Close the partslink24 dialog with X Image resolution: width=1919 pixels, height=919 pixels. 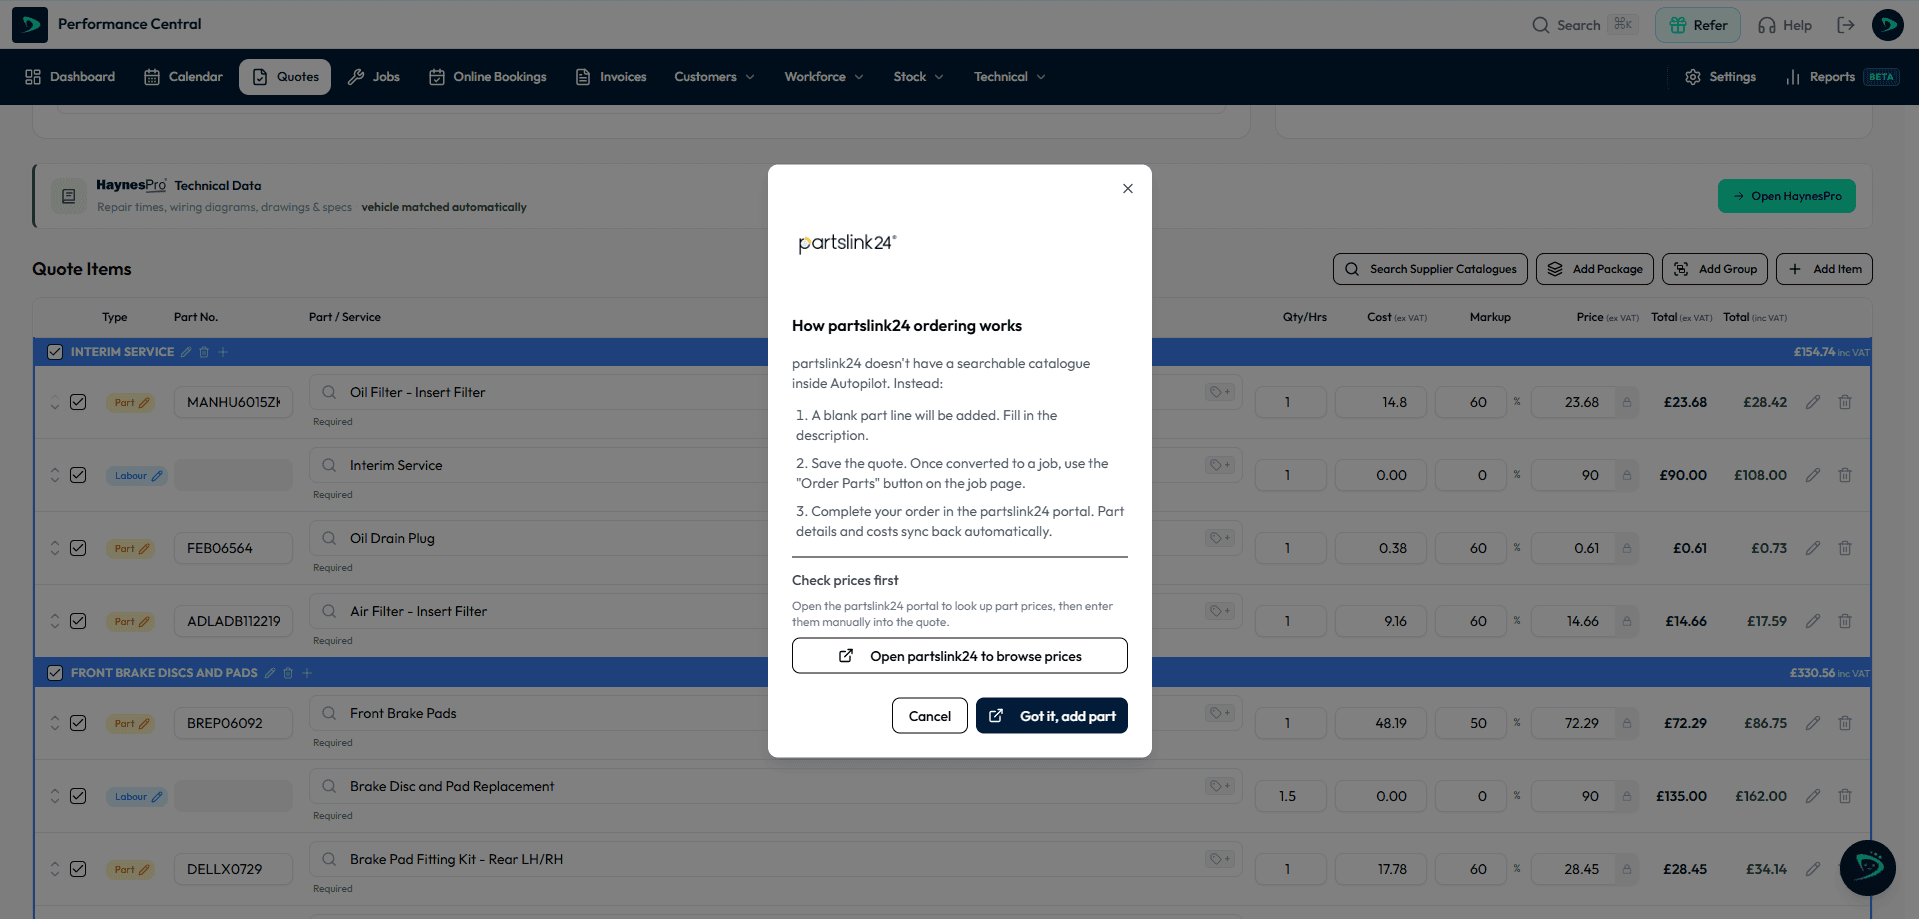point(1128,188)
